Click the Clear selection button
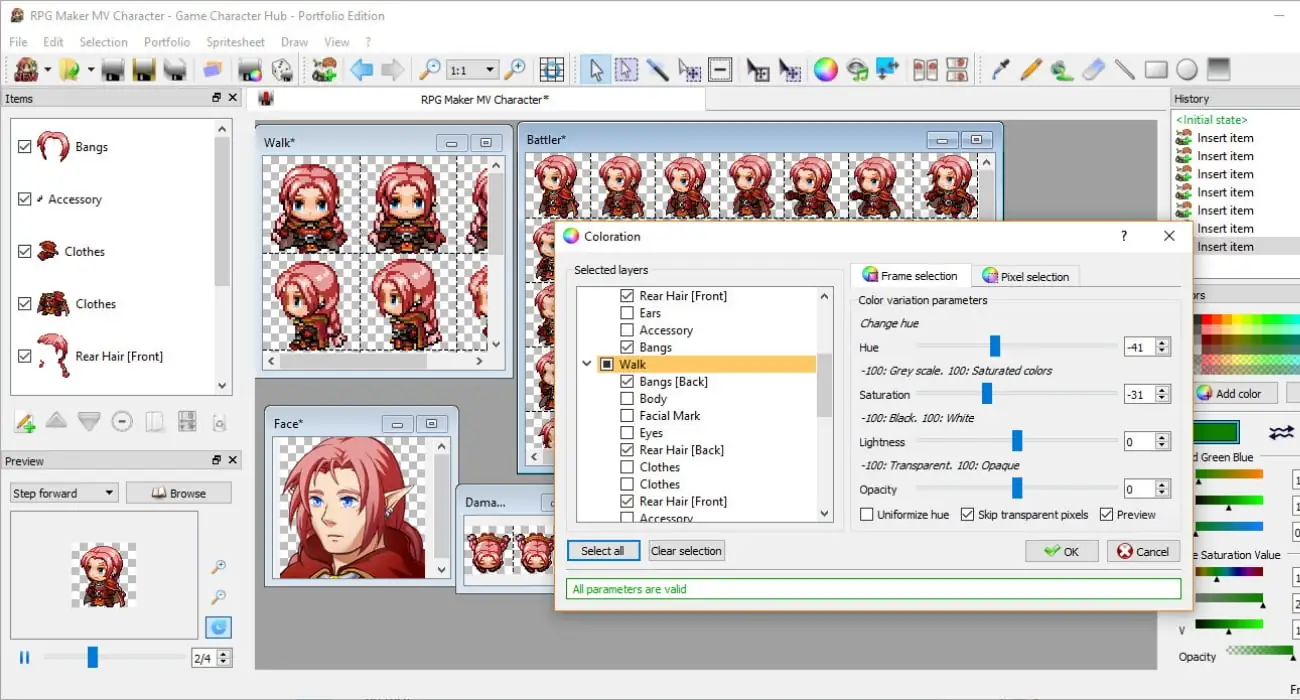1300x700 pixels. pos(686,551)
